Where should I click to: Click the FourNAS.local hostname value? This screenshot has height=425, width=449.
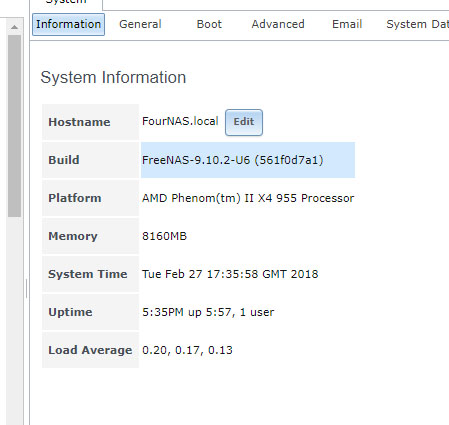180,121
